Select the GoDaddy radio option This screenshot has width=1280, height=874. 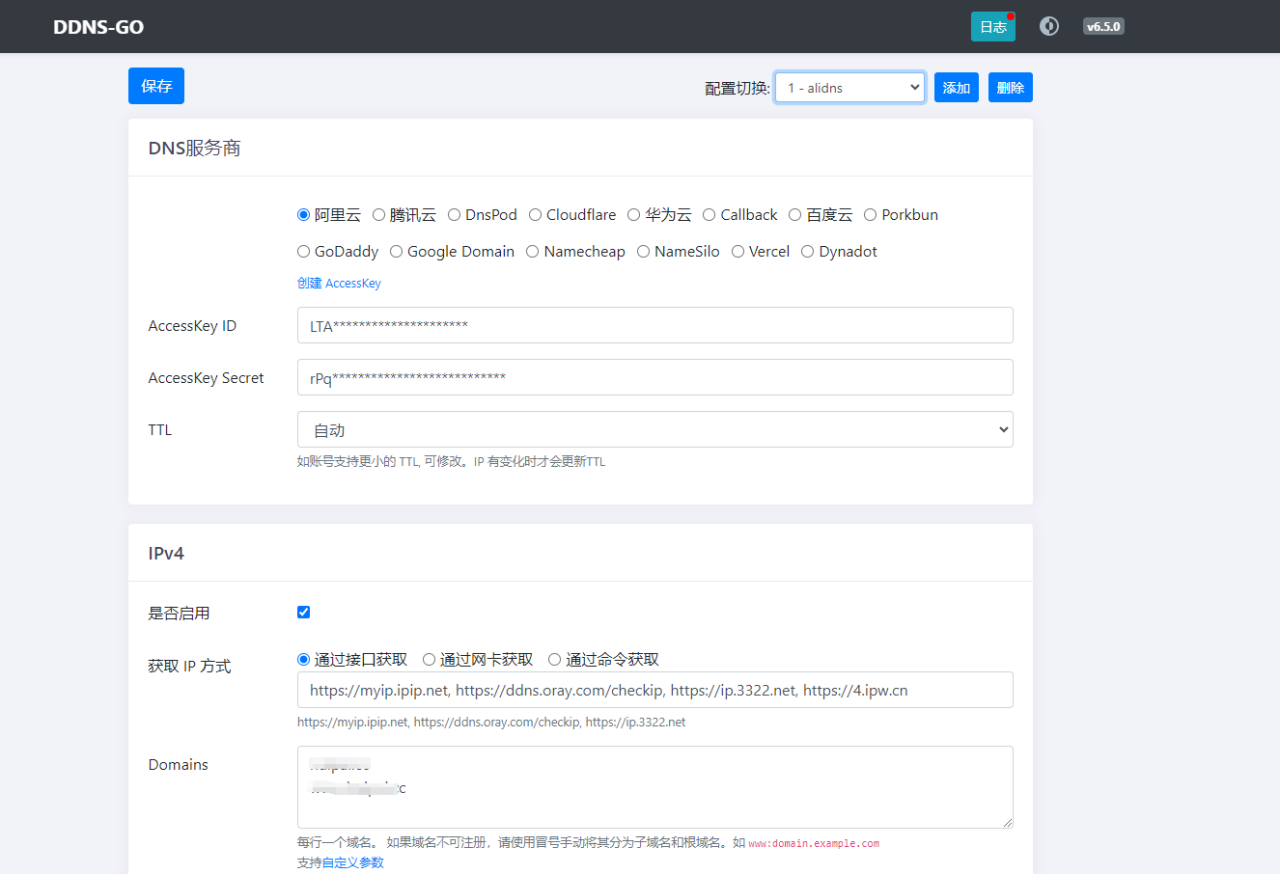tap(304, 252)
